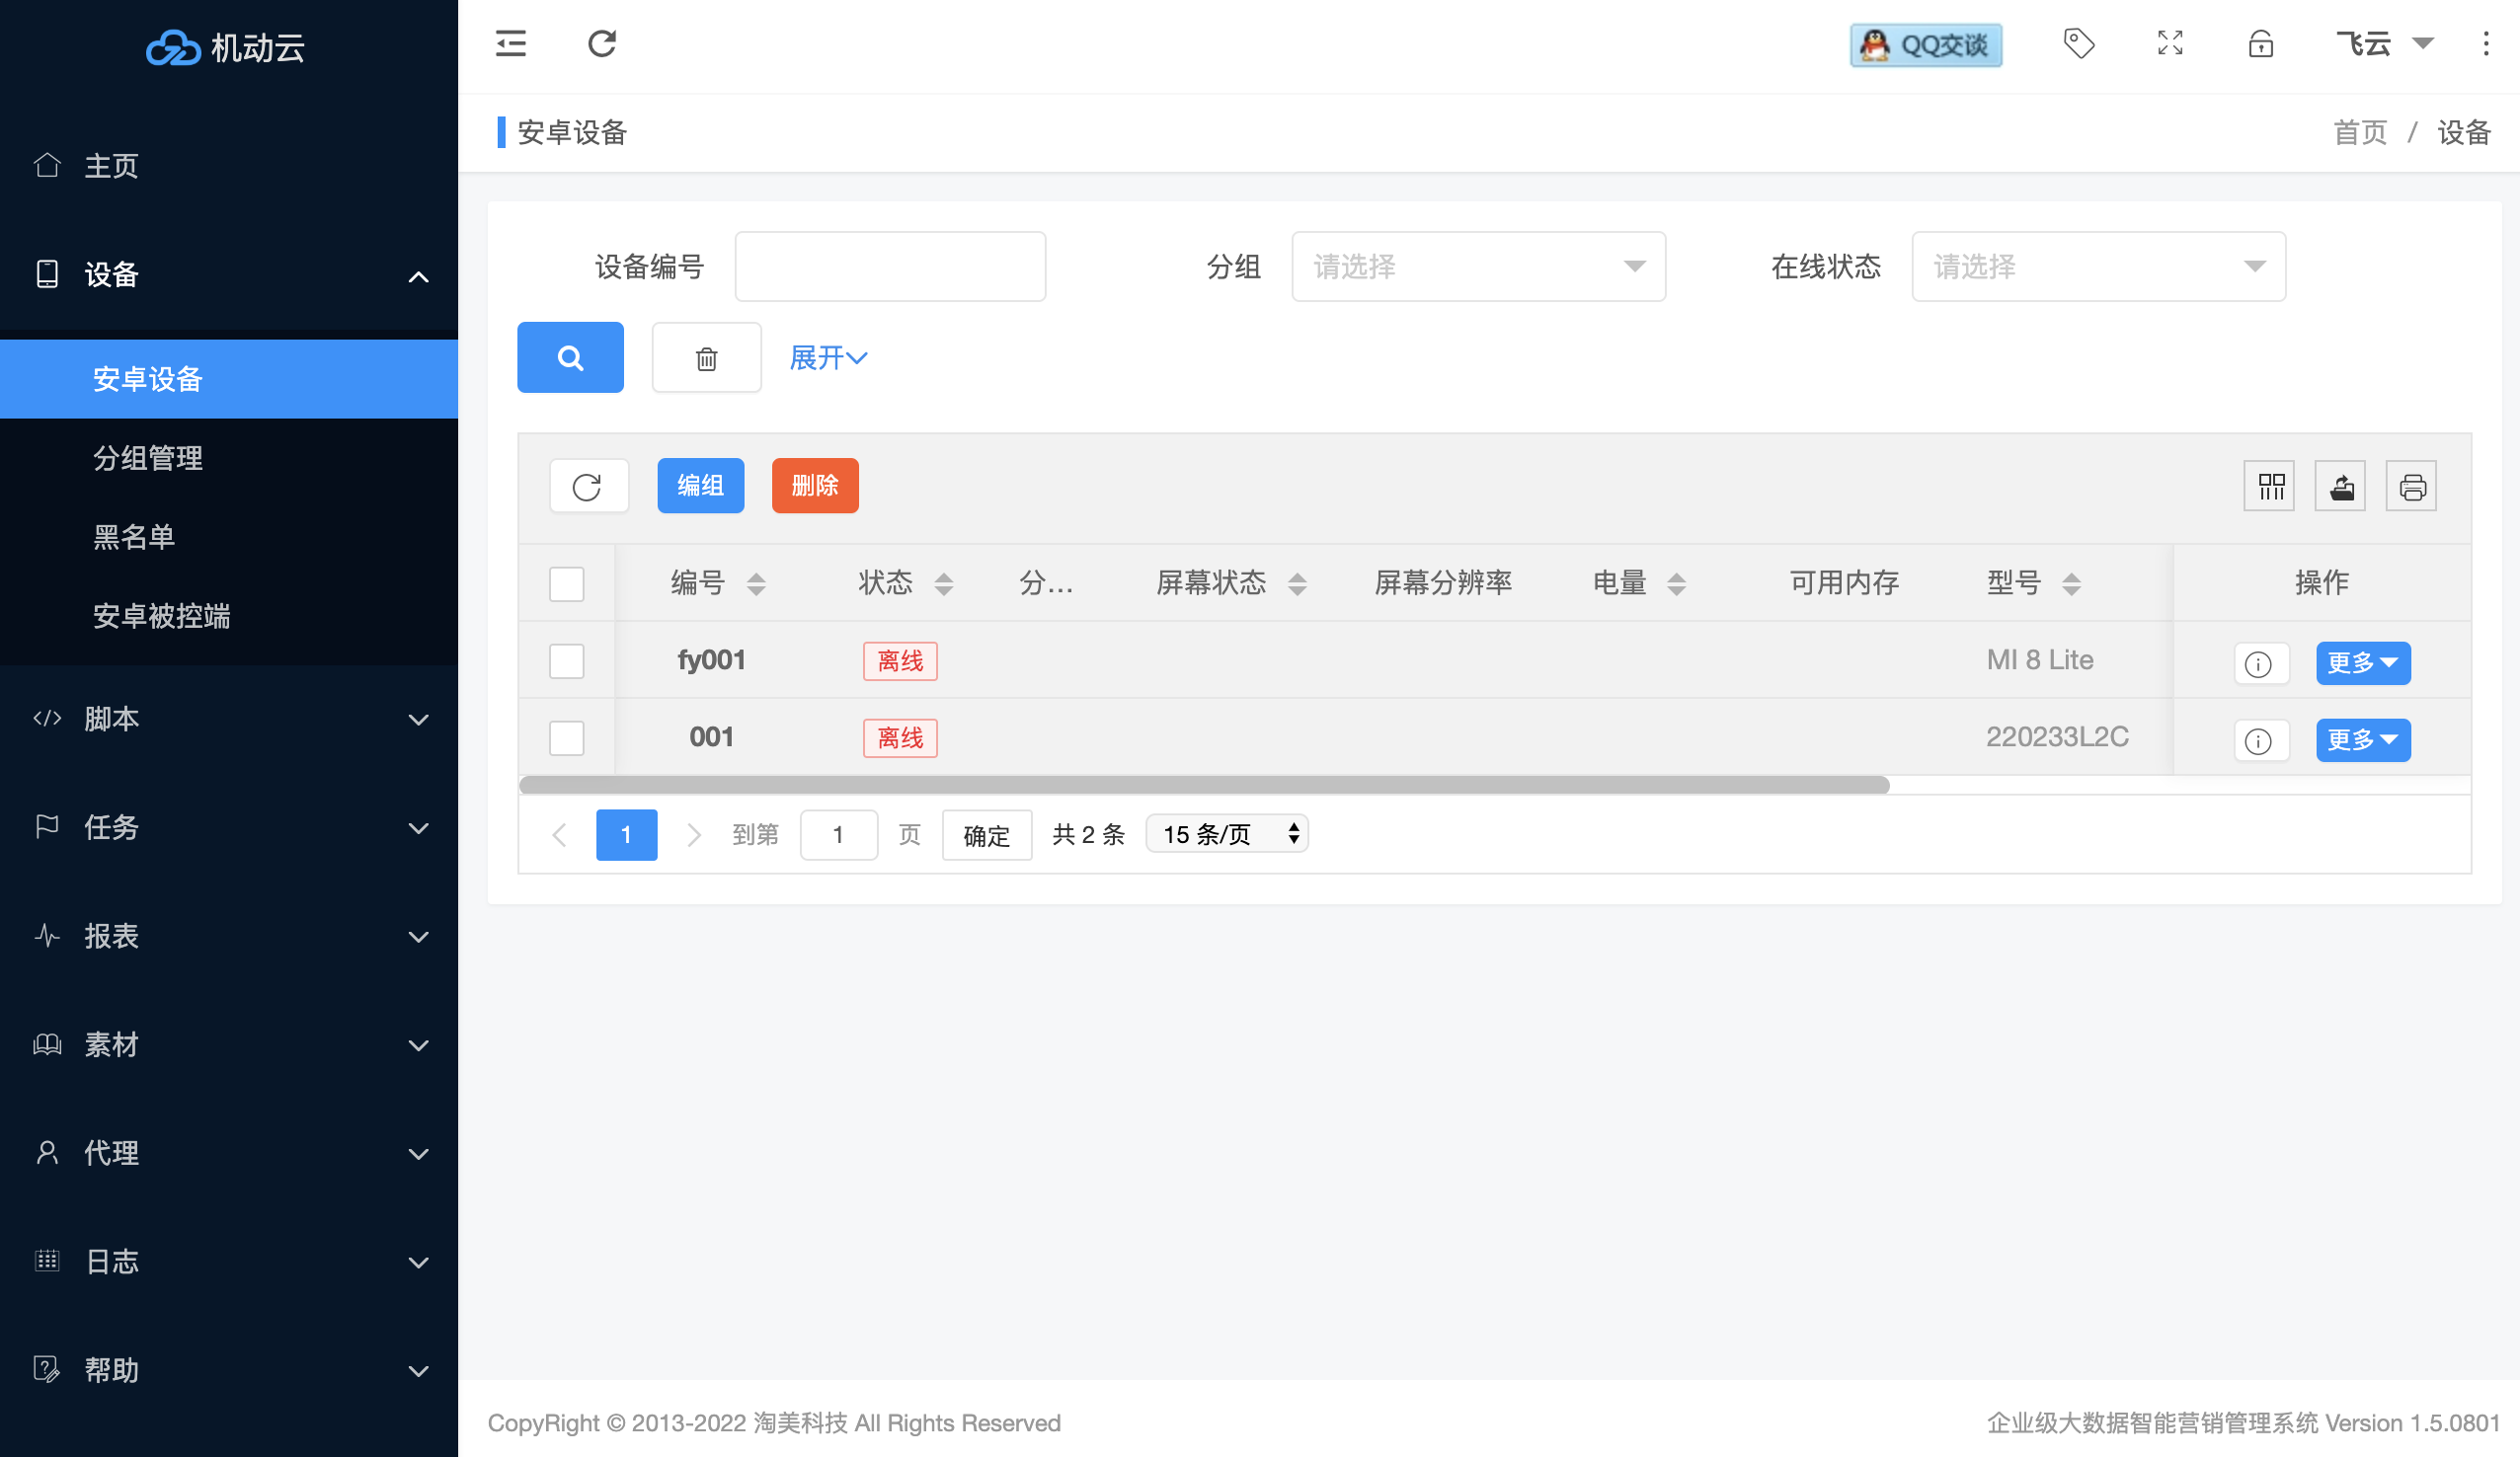Image resolution: width=2520 pixels, height=1457 pixels.
Task: Open info details for device fy001
Action: point(2260,663)
